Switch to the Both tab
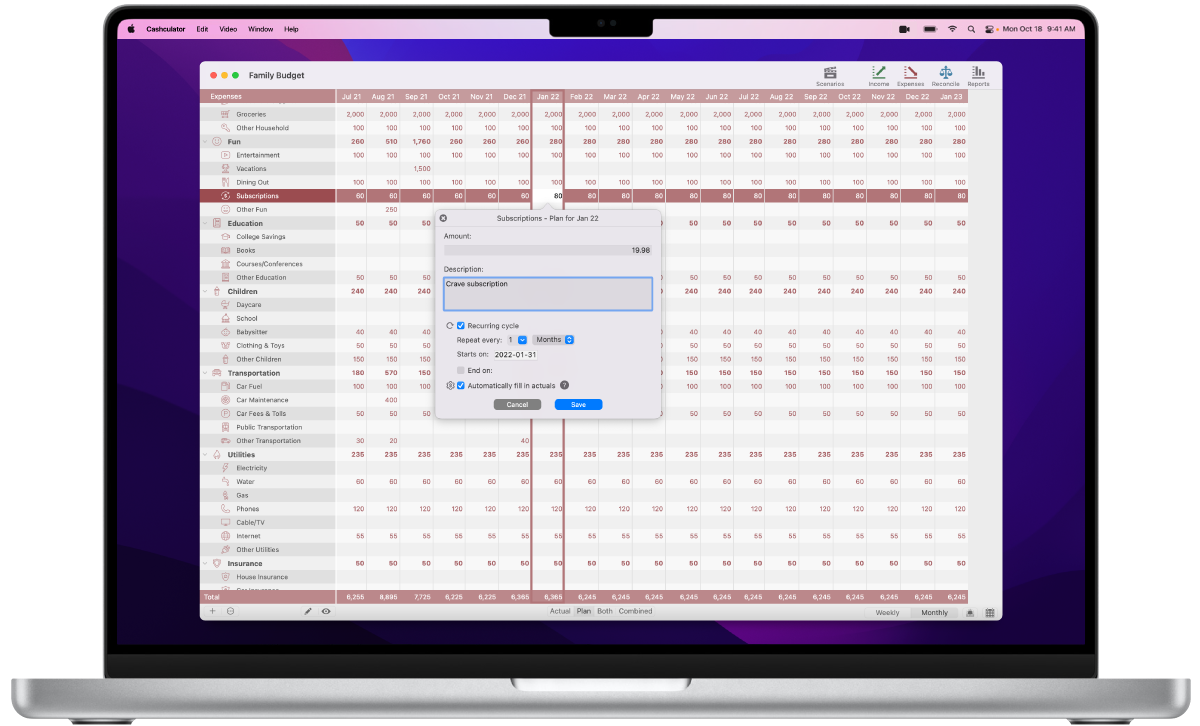Image resolution: width=1200 pixels, height=726 pixels. pos(605,611)
